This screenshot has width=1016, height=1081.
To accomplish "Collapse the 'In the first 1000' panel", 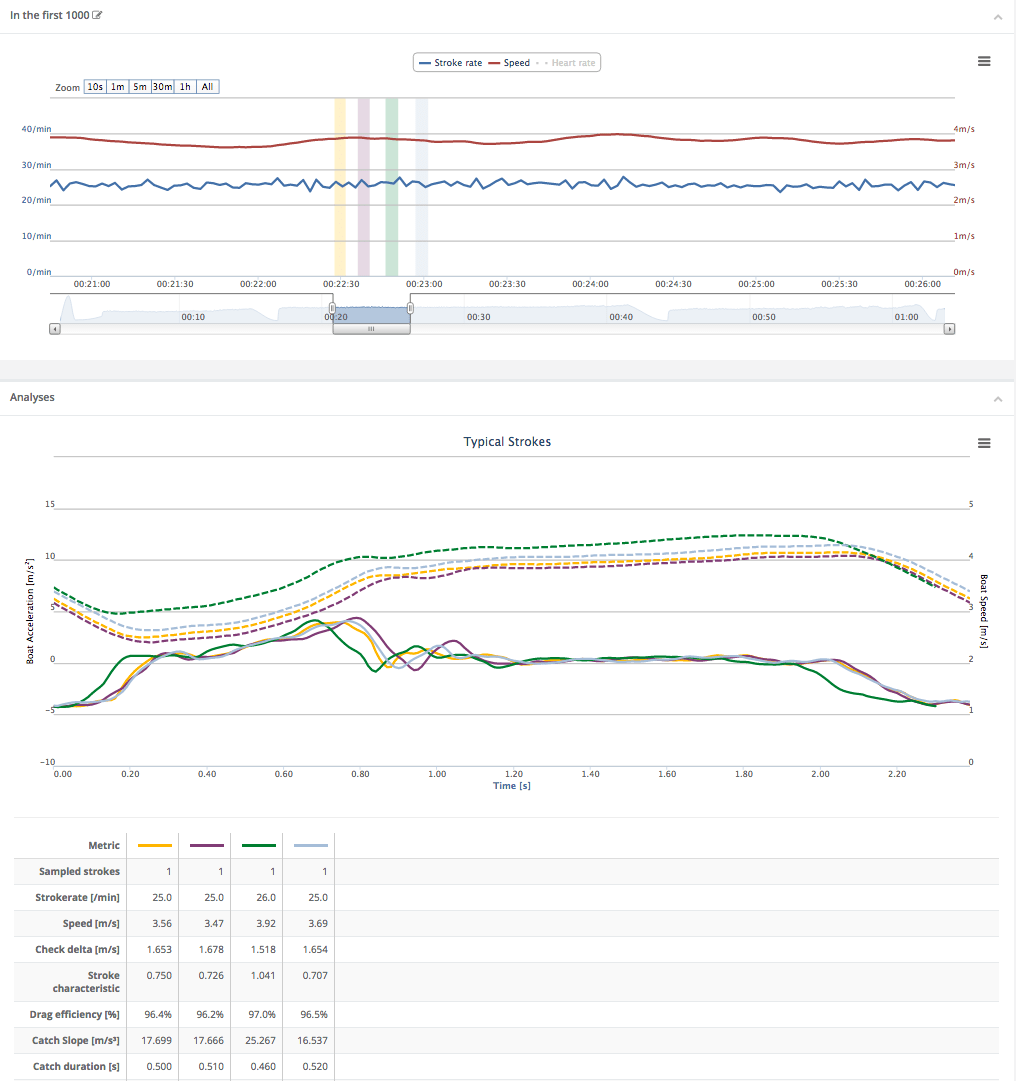I will point(997,17).
